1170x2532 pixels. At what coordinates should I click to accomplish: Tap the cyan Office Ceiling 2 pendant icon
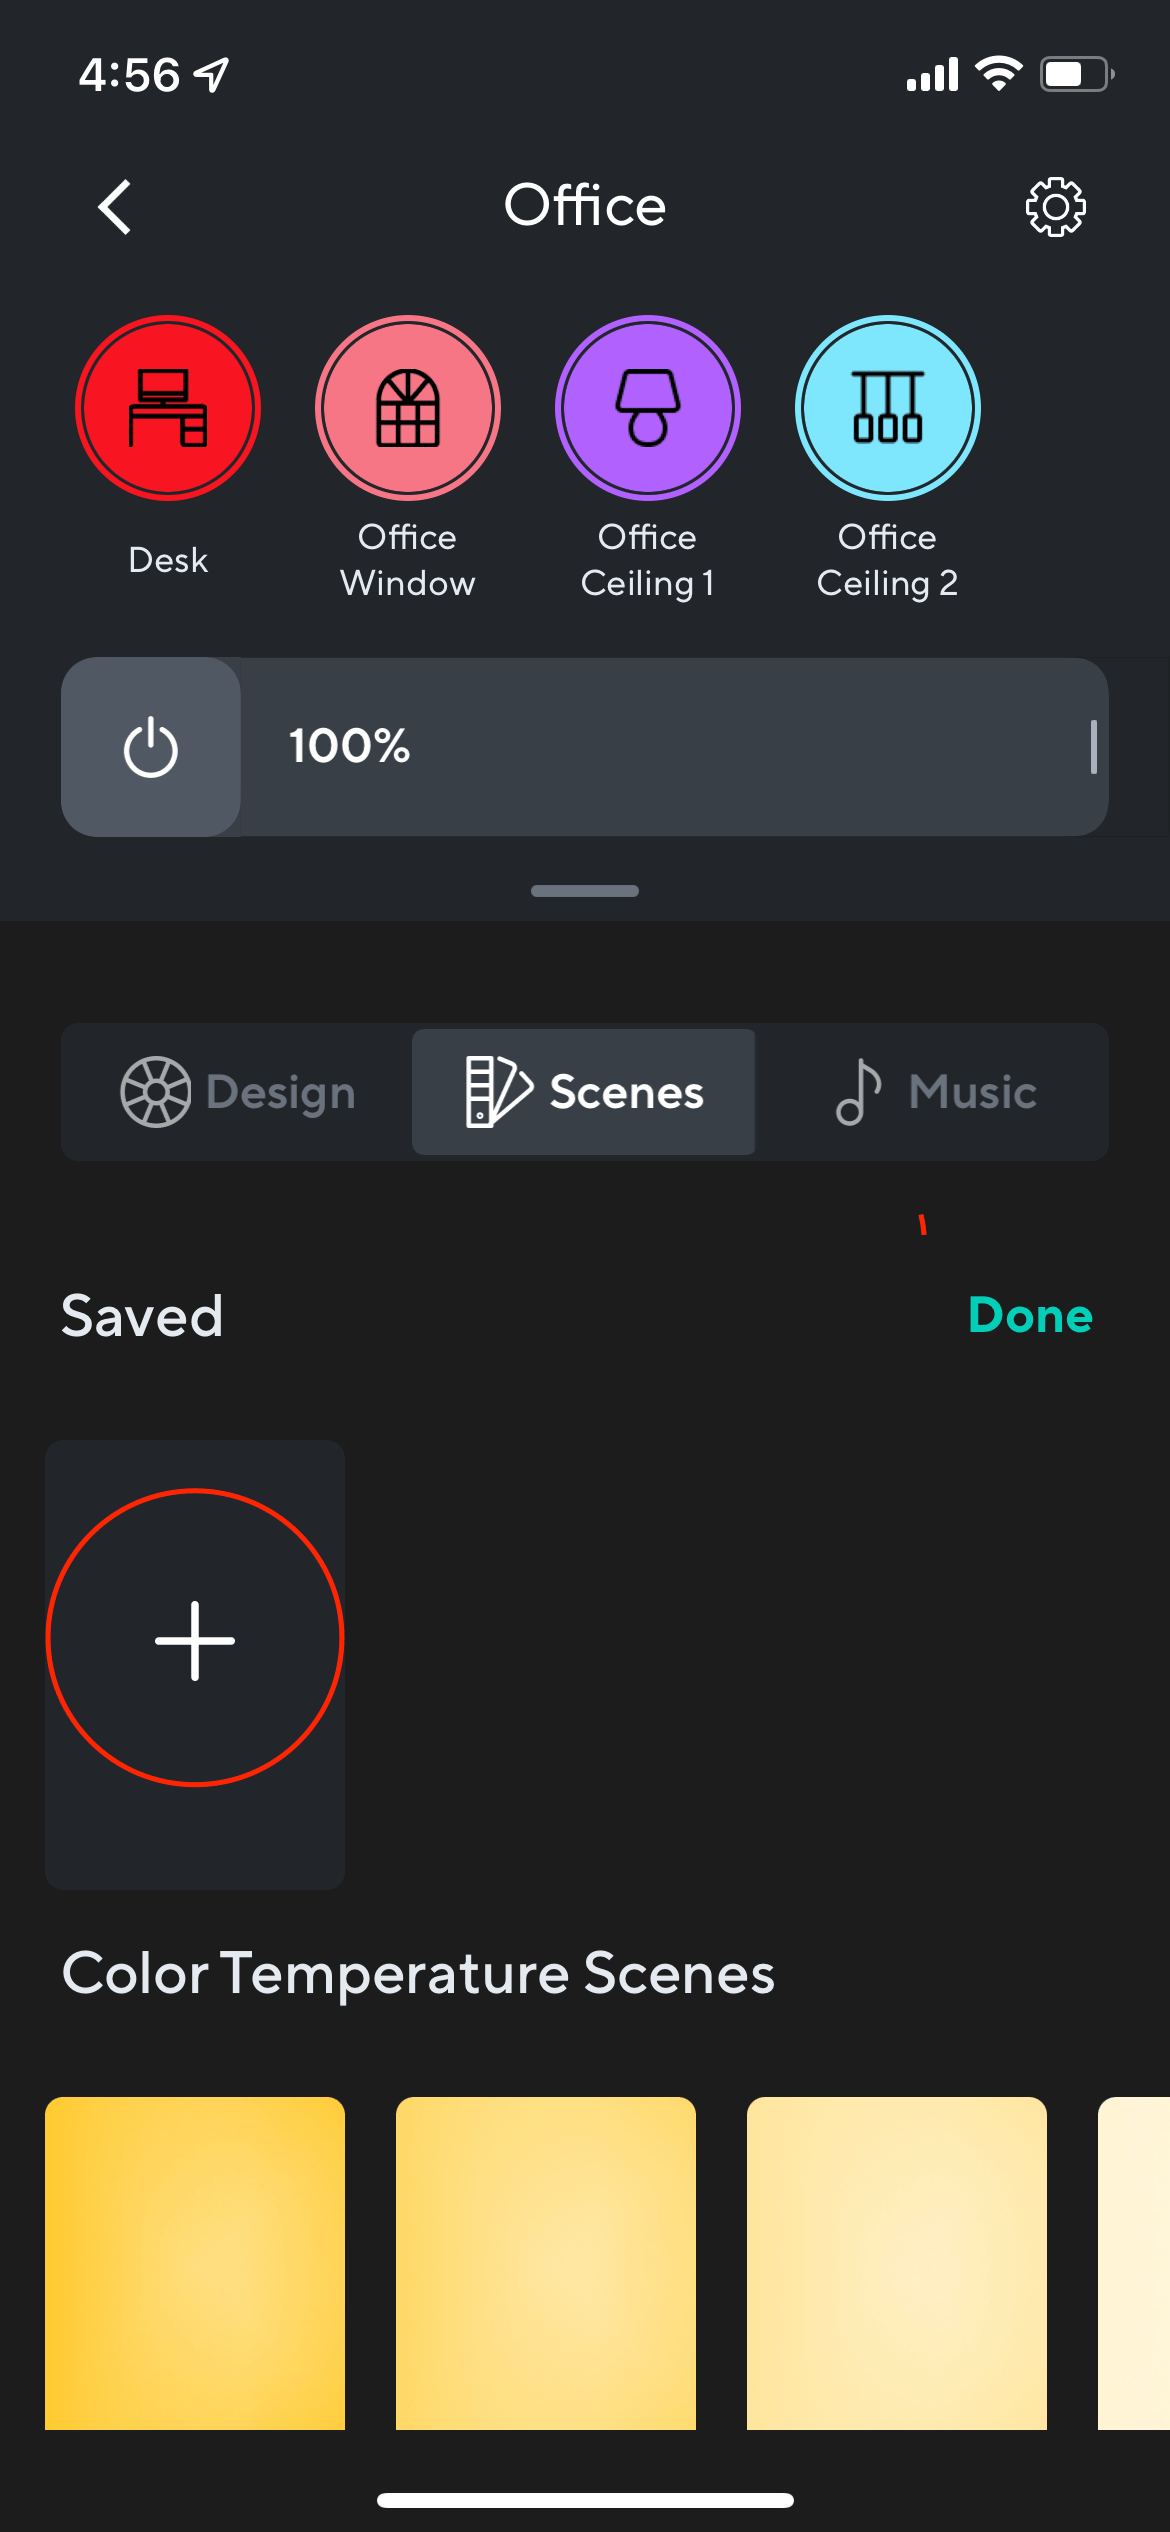click(887, 407)
